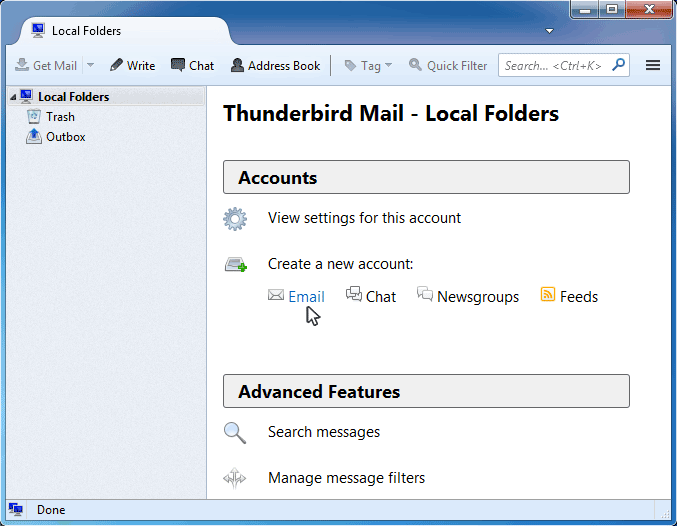Click the Quick Filter magnifier icon

(x=415, y=65)
